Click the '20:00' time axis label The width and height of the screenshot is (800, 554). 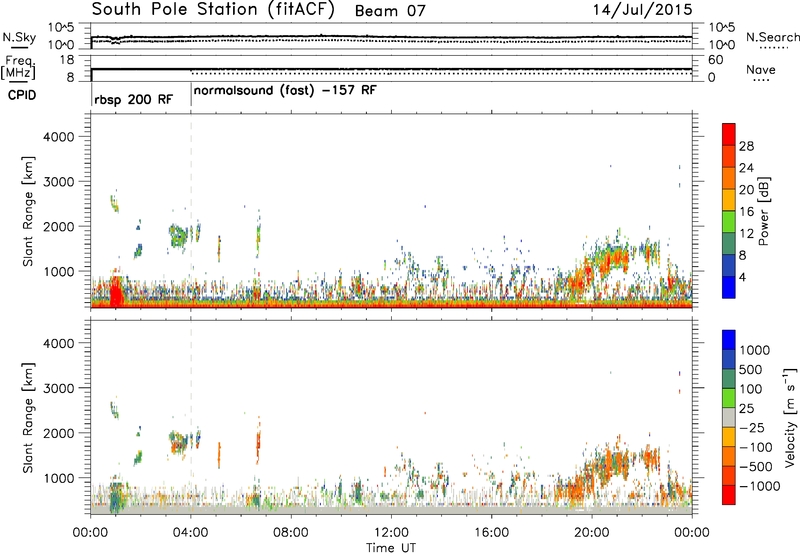[592, 532]
